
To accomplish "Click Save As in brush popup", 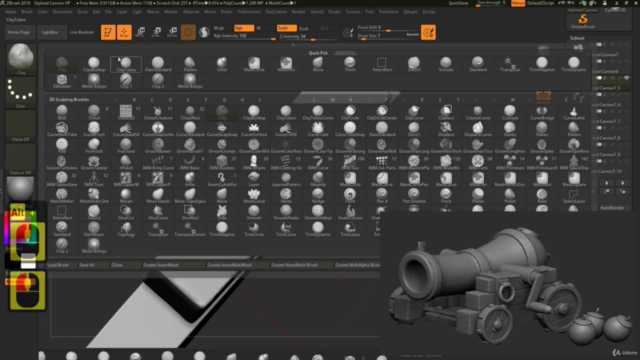I will pos(93,265).
